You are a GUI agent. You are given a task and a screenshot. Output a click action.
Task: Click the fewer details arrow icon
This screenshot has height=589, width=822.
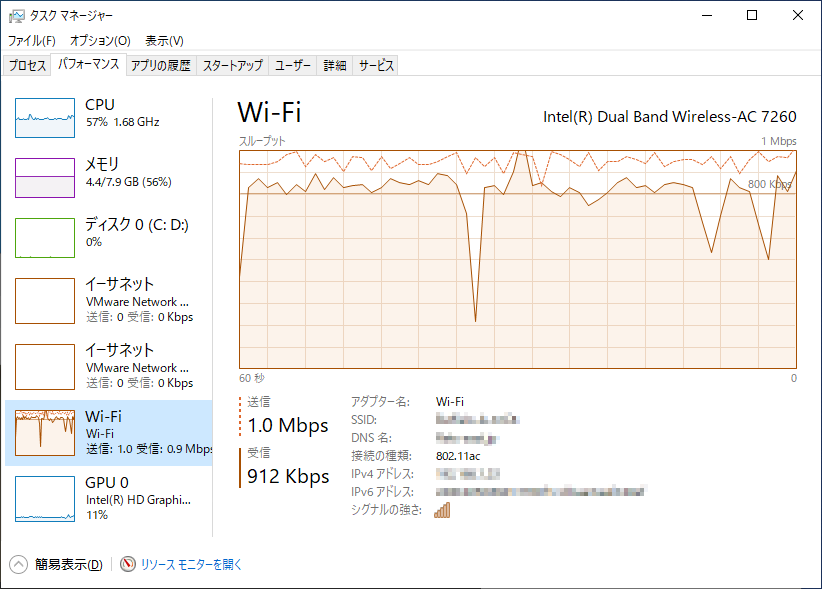click(20, 564)
